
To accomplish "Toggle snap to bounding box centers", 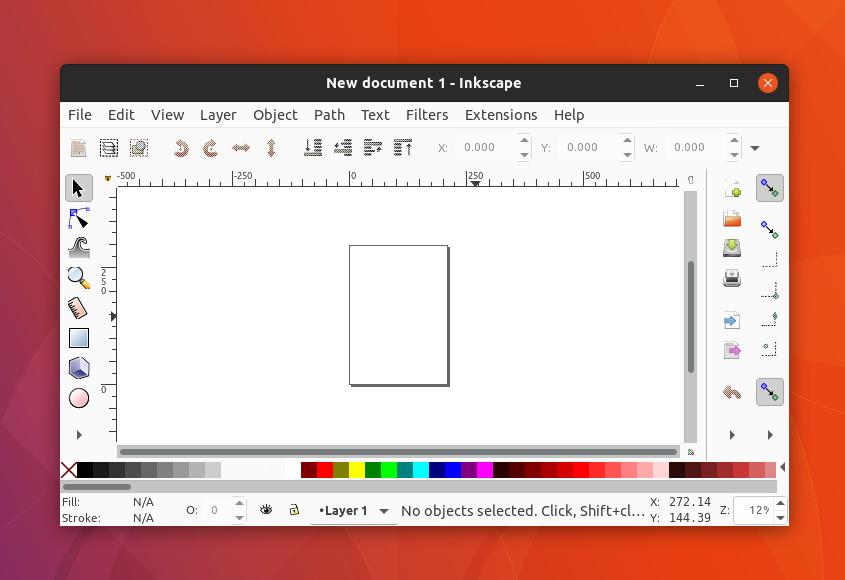I will click(770, 350).
